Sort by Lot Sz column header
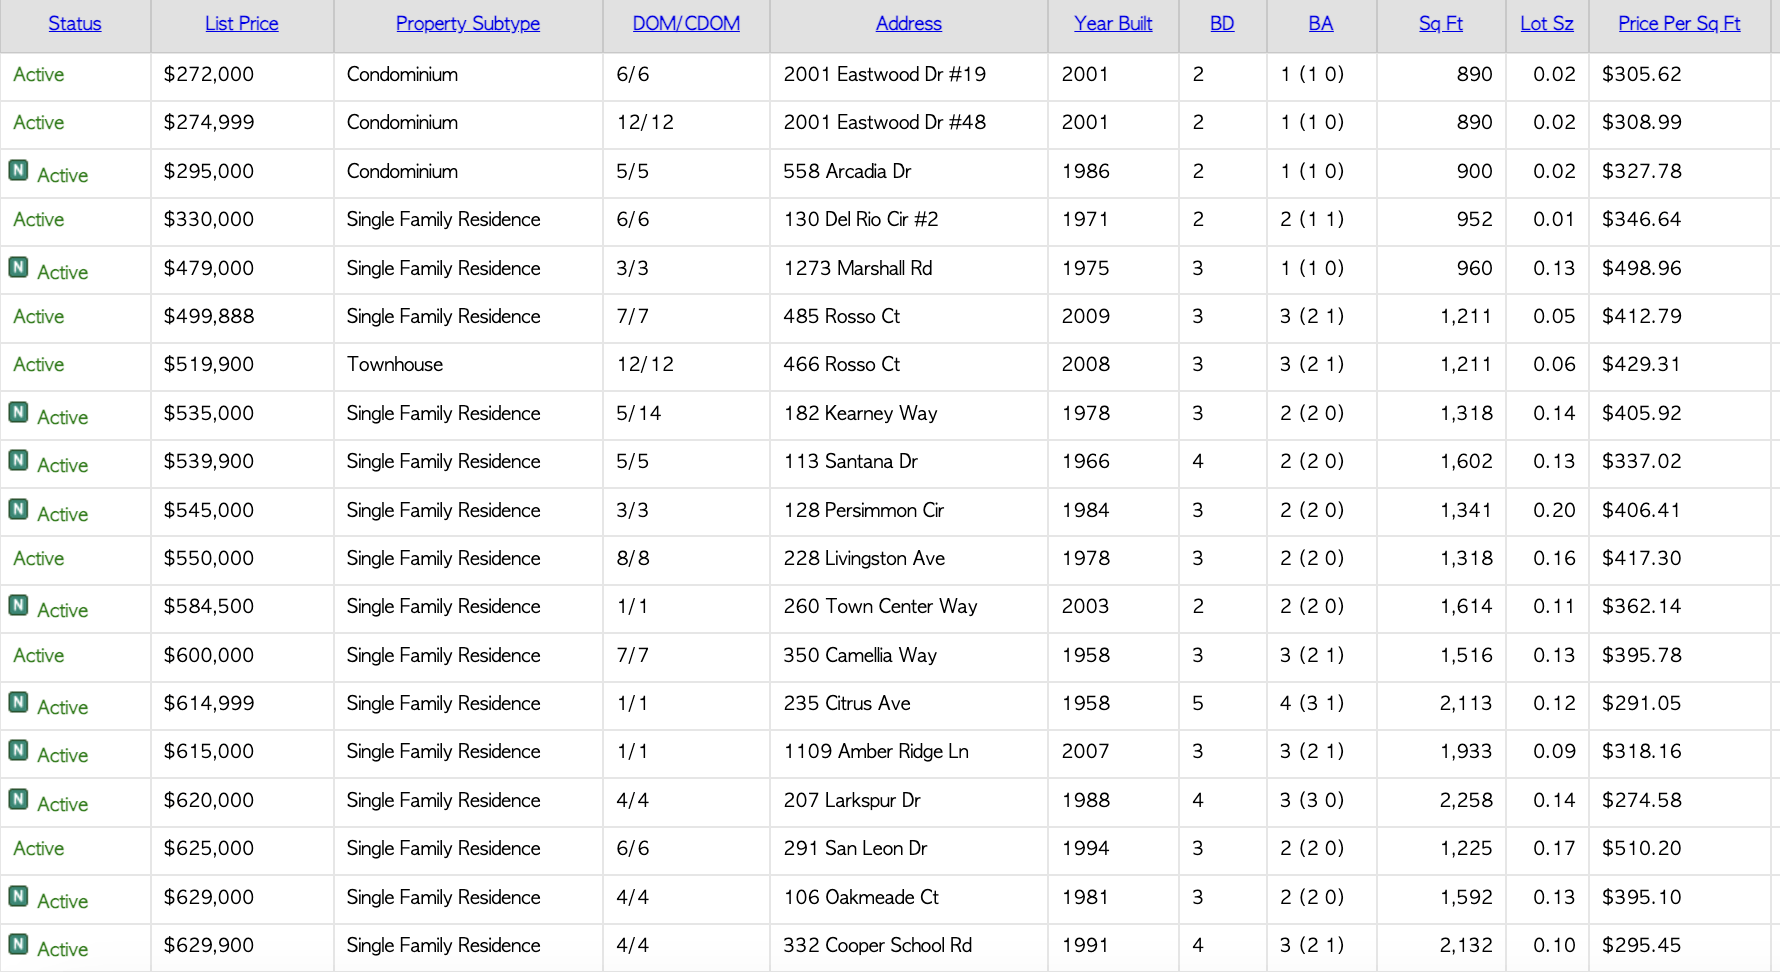This screenshot has height=972, width=1780. pos(1547,24)
